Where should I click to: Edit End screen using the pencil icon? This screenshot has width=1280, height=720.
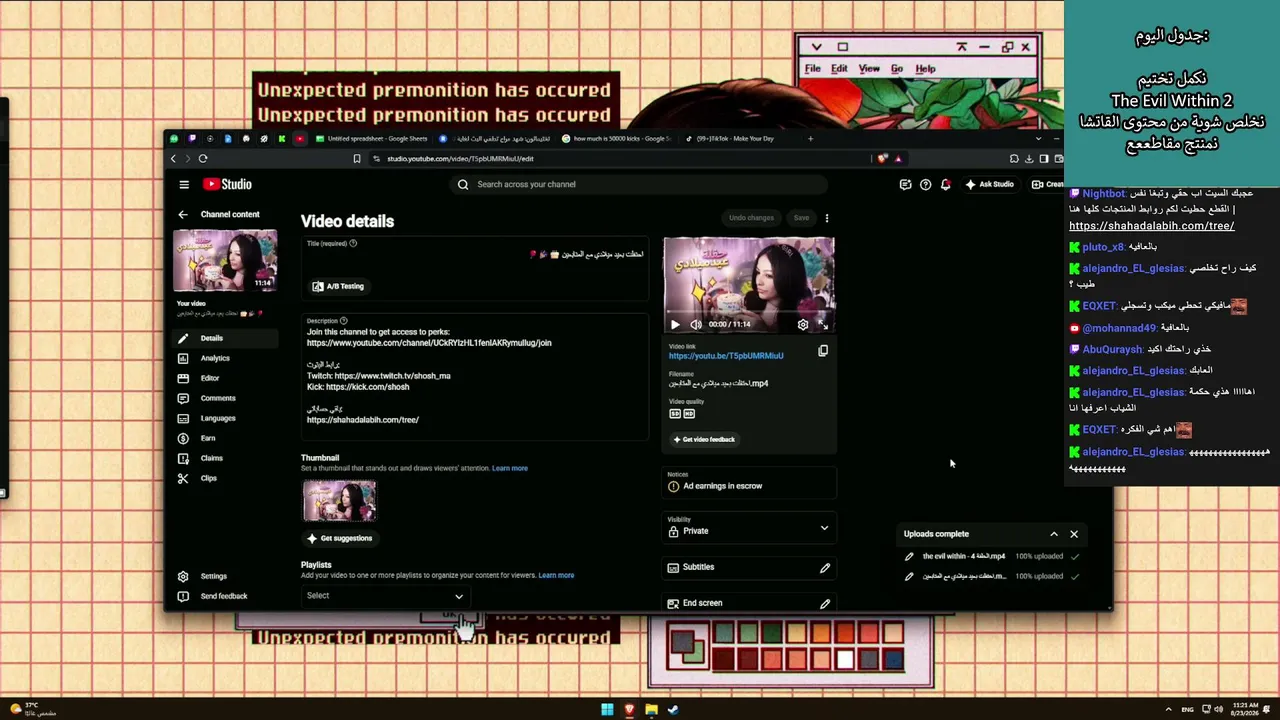tap(825, 604)
